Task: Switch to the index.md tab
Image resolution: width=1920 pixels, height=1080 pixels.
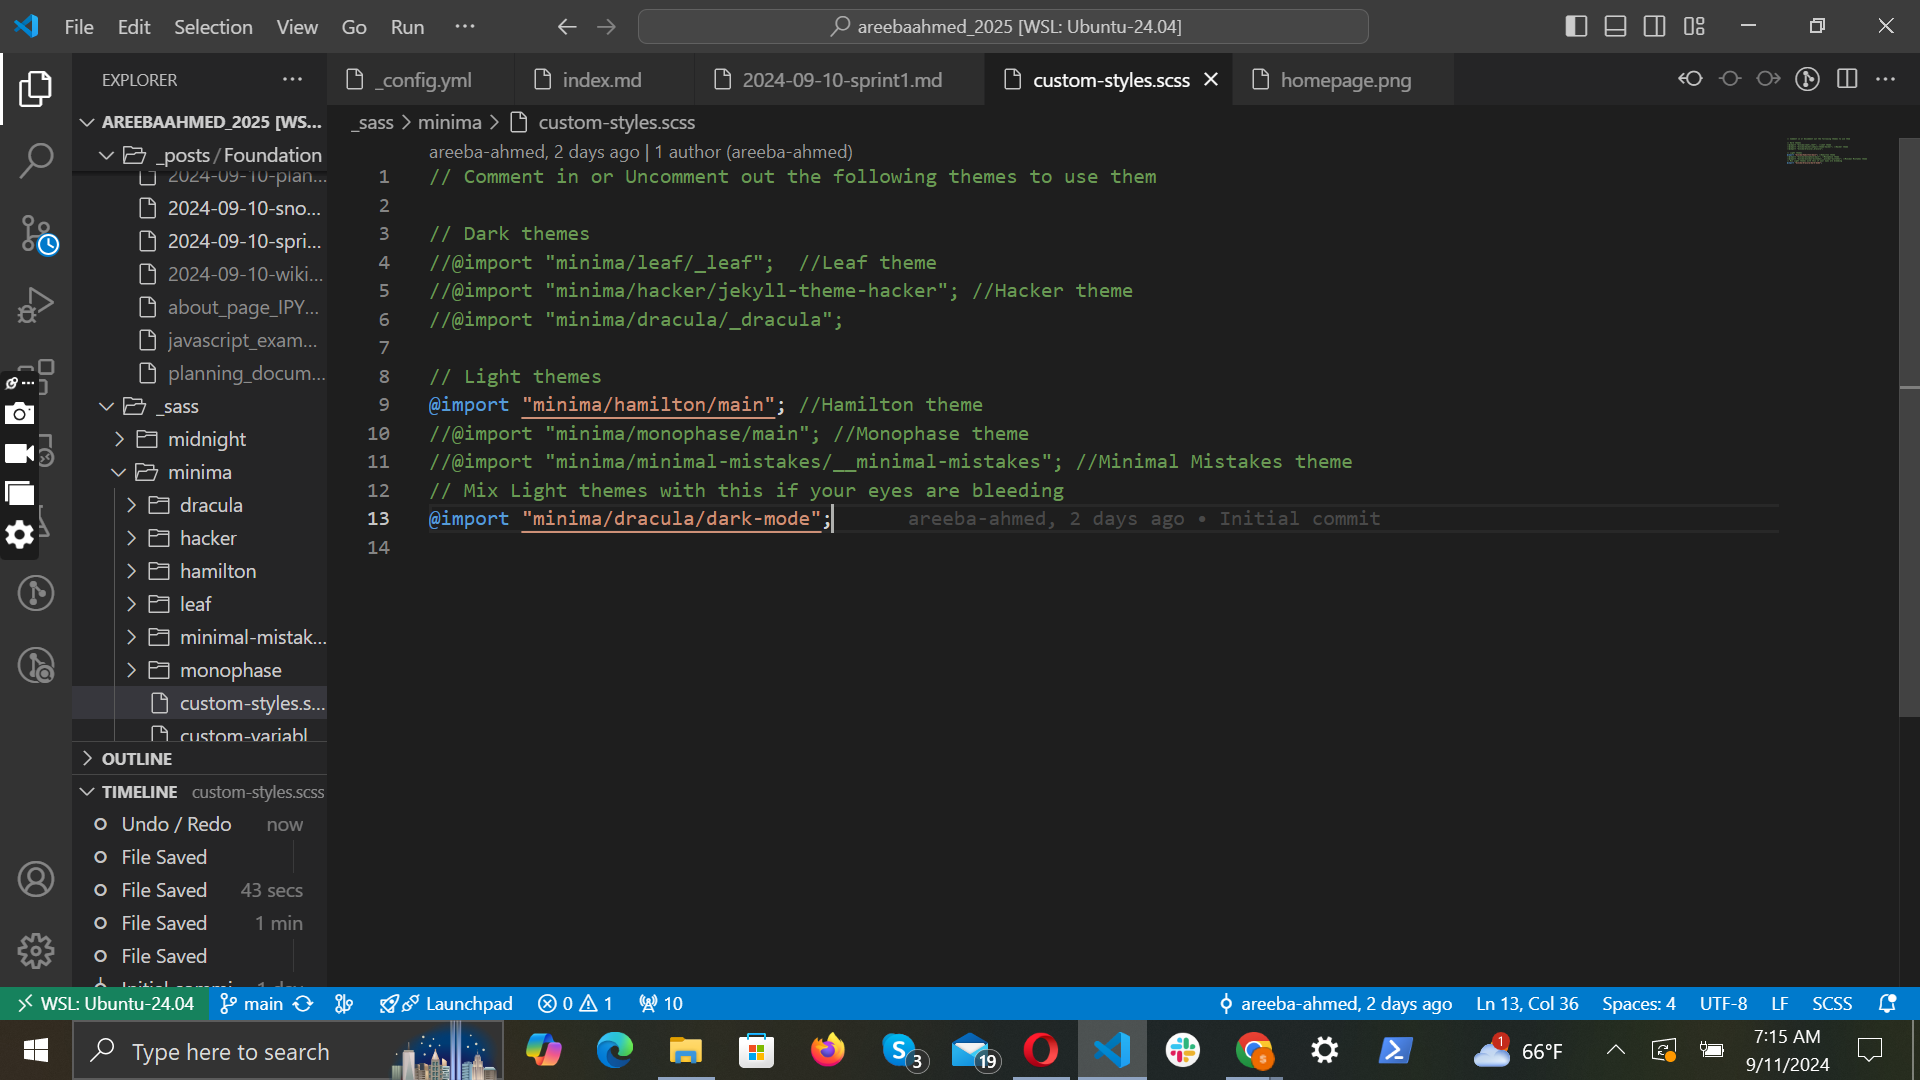Action: pos(602,80)
